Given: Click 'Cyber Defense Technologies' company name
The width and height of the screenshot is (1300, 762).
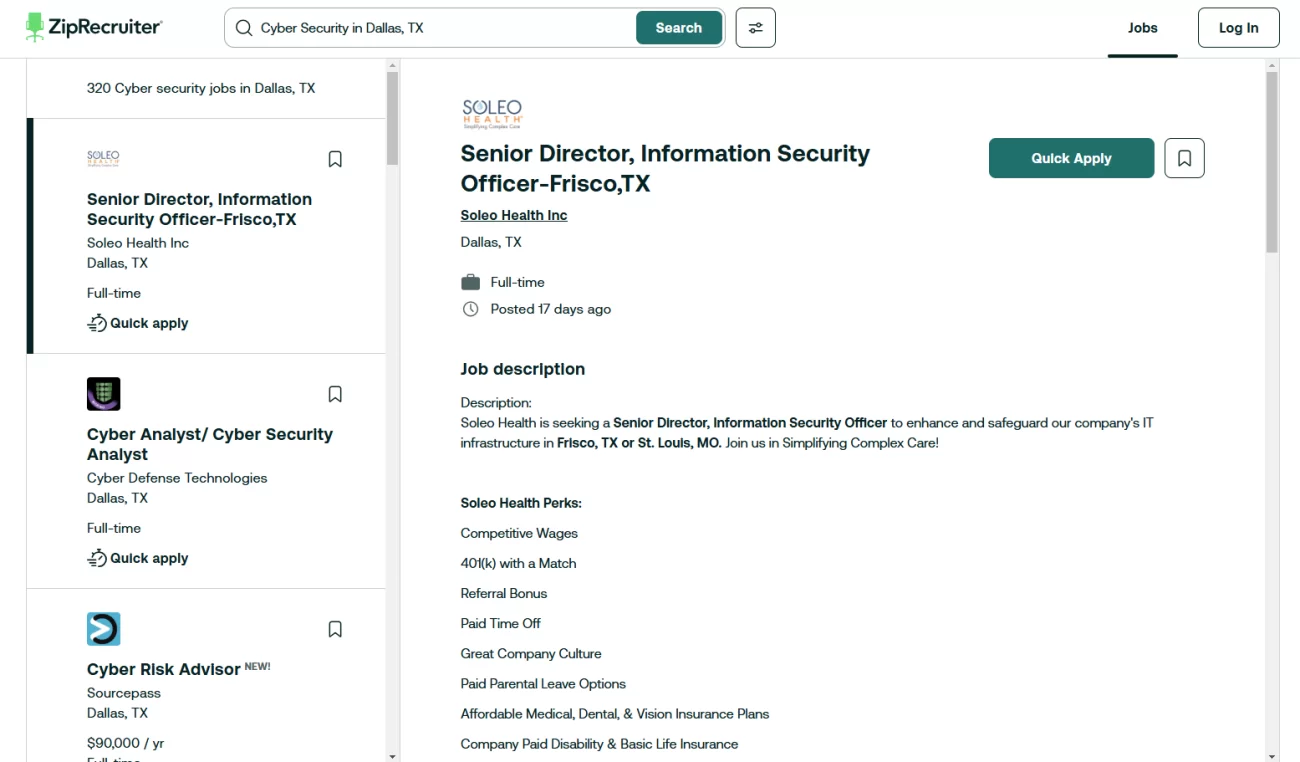Looking at the screenshot, I should (x=177, y=478).
